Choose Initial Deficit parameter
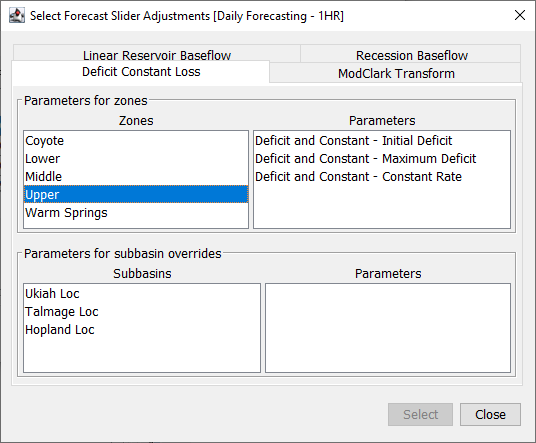The width and height of the screenshot is (536, 443). click(382, 141)
